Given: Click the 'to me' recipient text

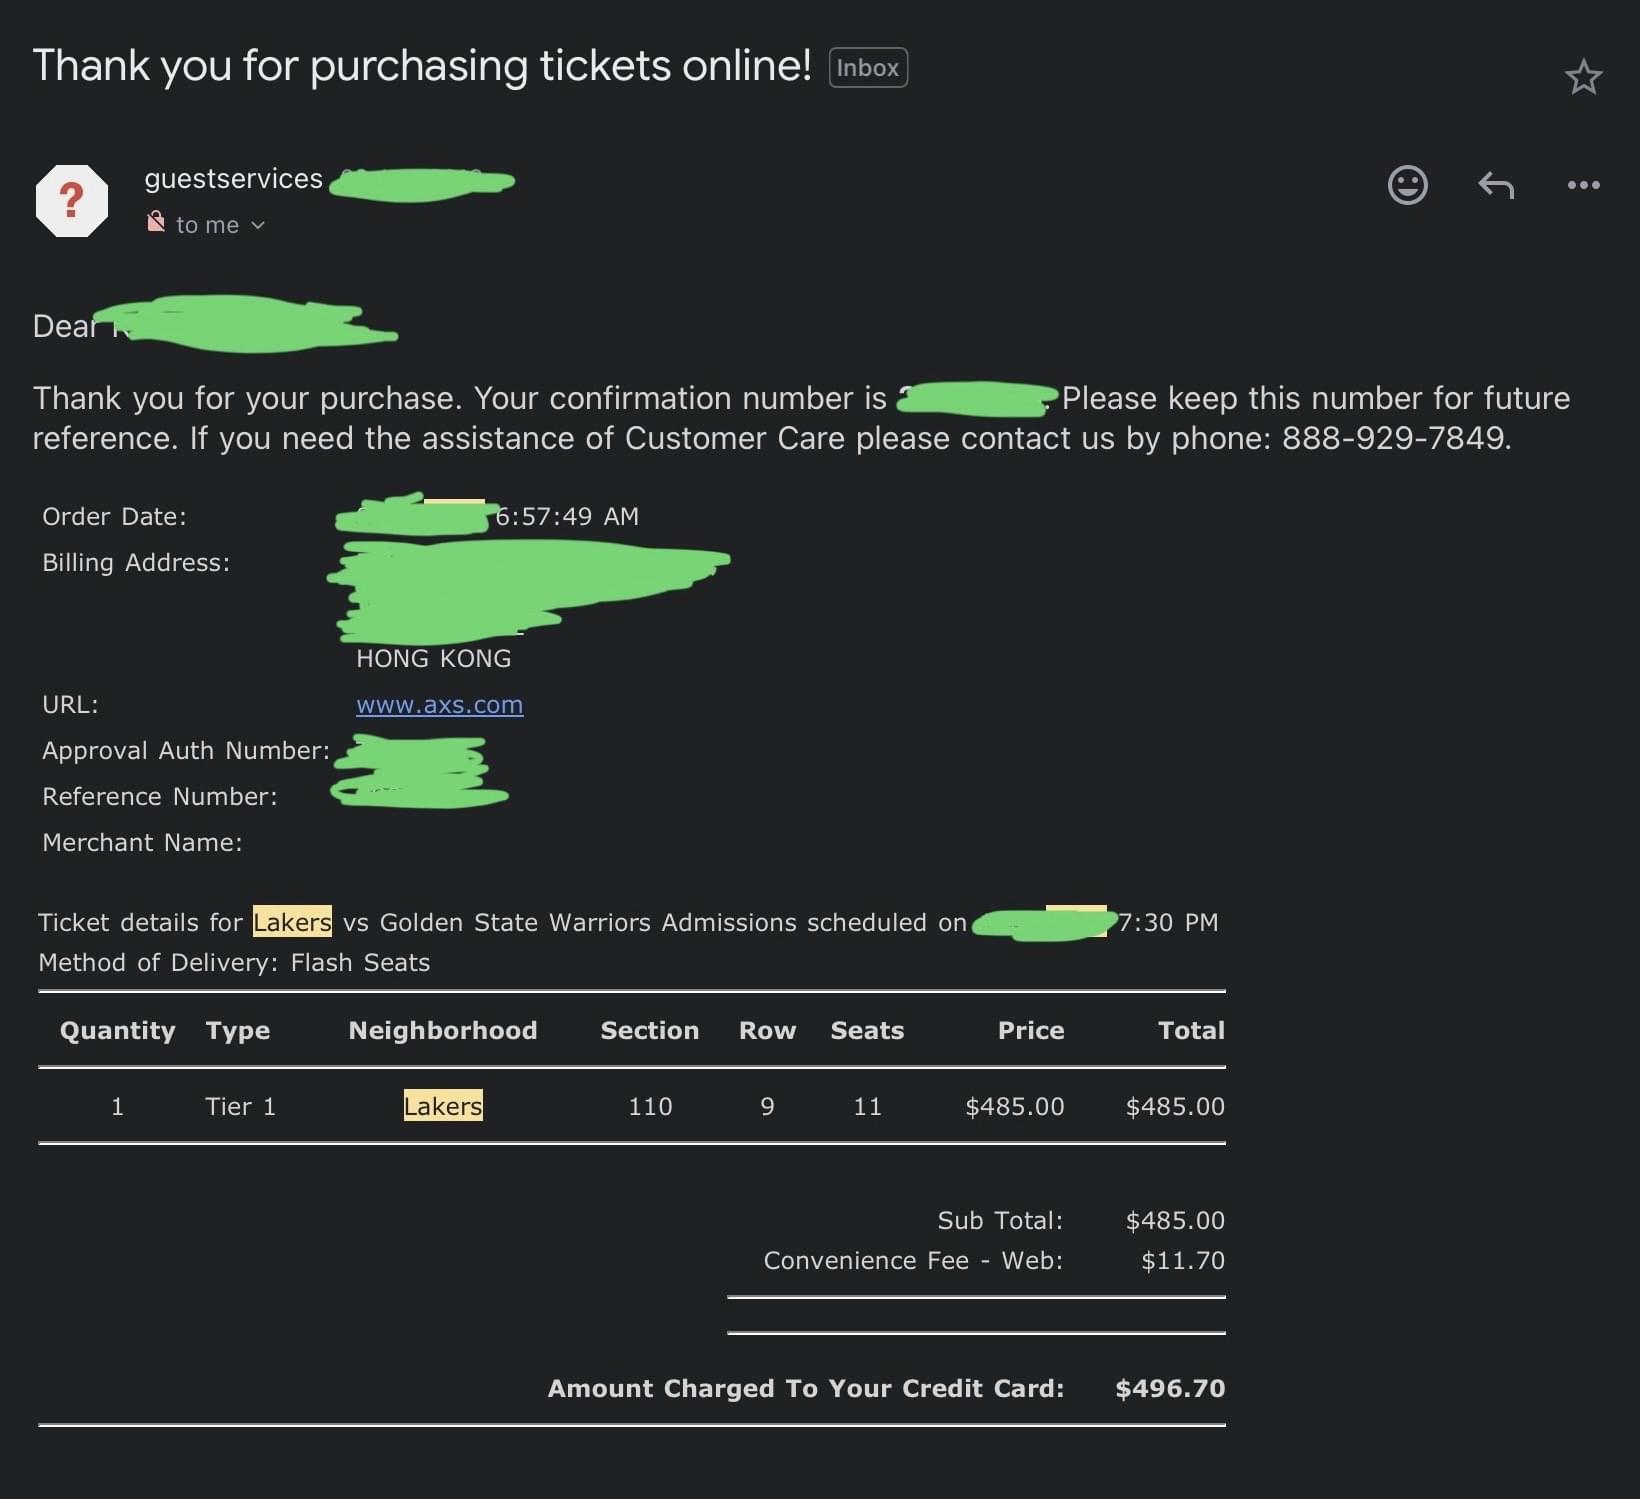Looking at the screenshot, I should coord(208,225).
